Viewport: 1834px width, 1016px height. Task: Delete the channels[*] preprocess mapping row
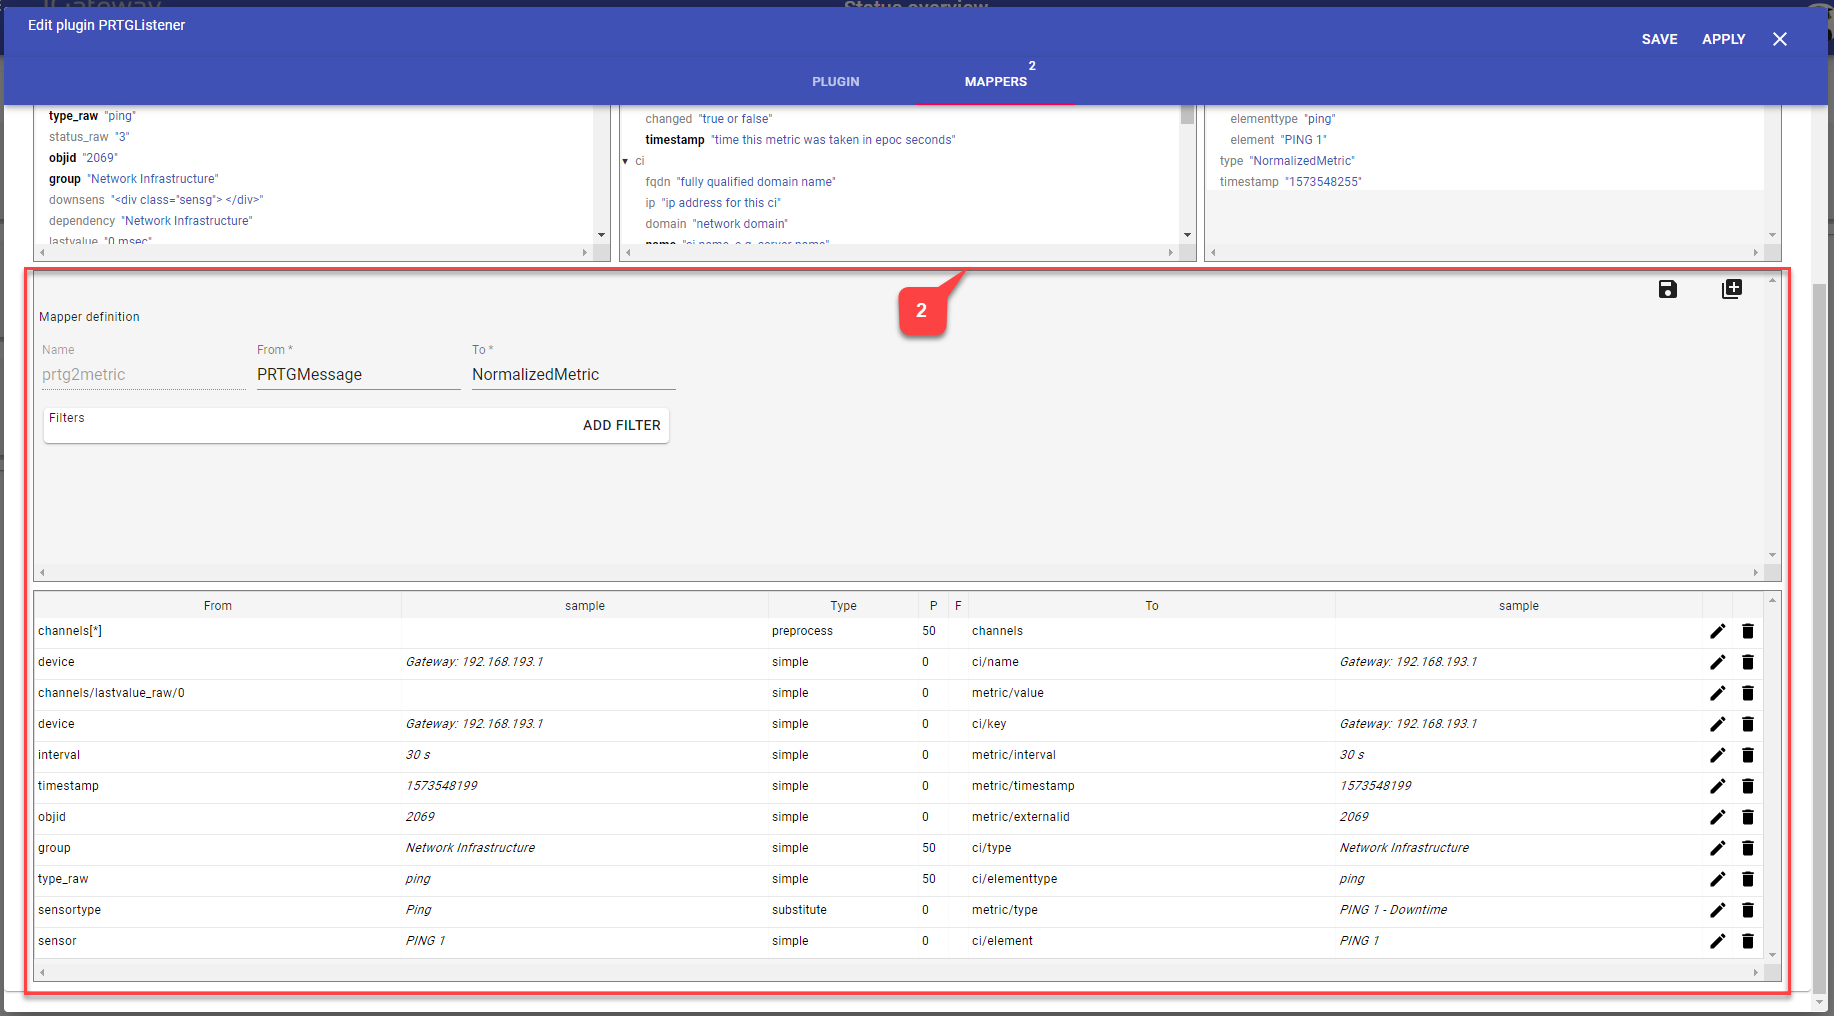1747,631
